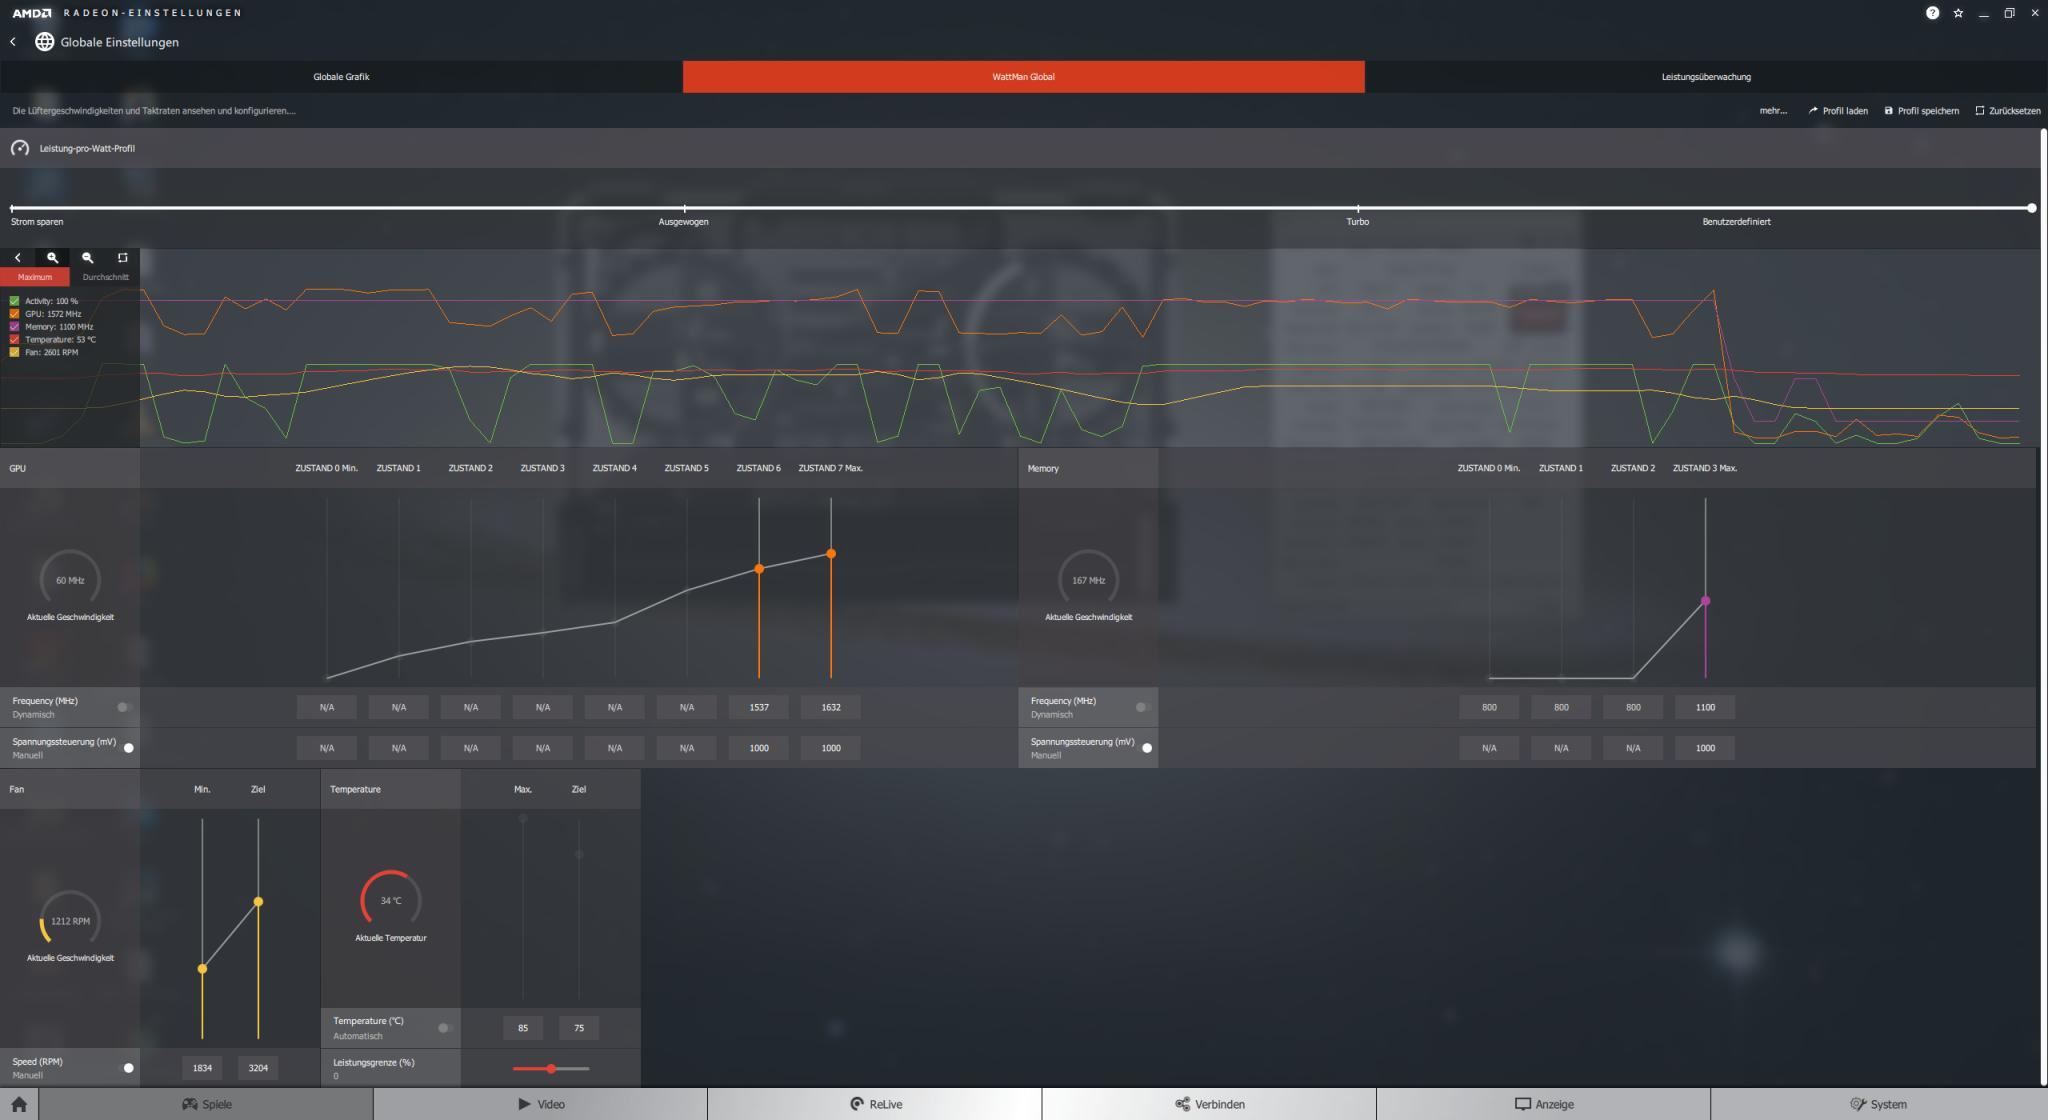Click the Memory Zustand 3 Max. purple handle
This screenshot has height=1120, width=2048.
[x=1705, y=601]
